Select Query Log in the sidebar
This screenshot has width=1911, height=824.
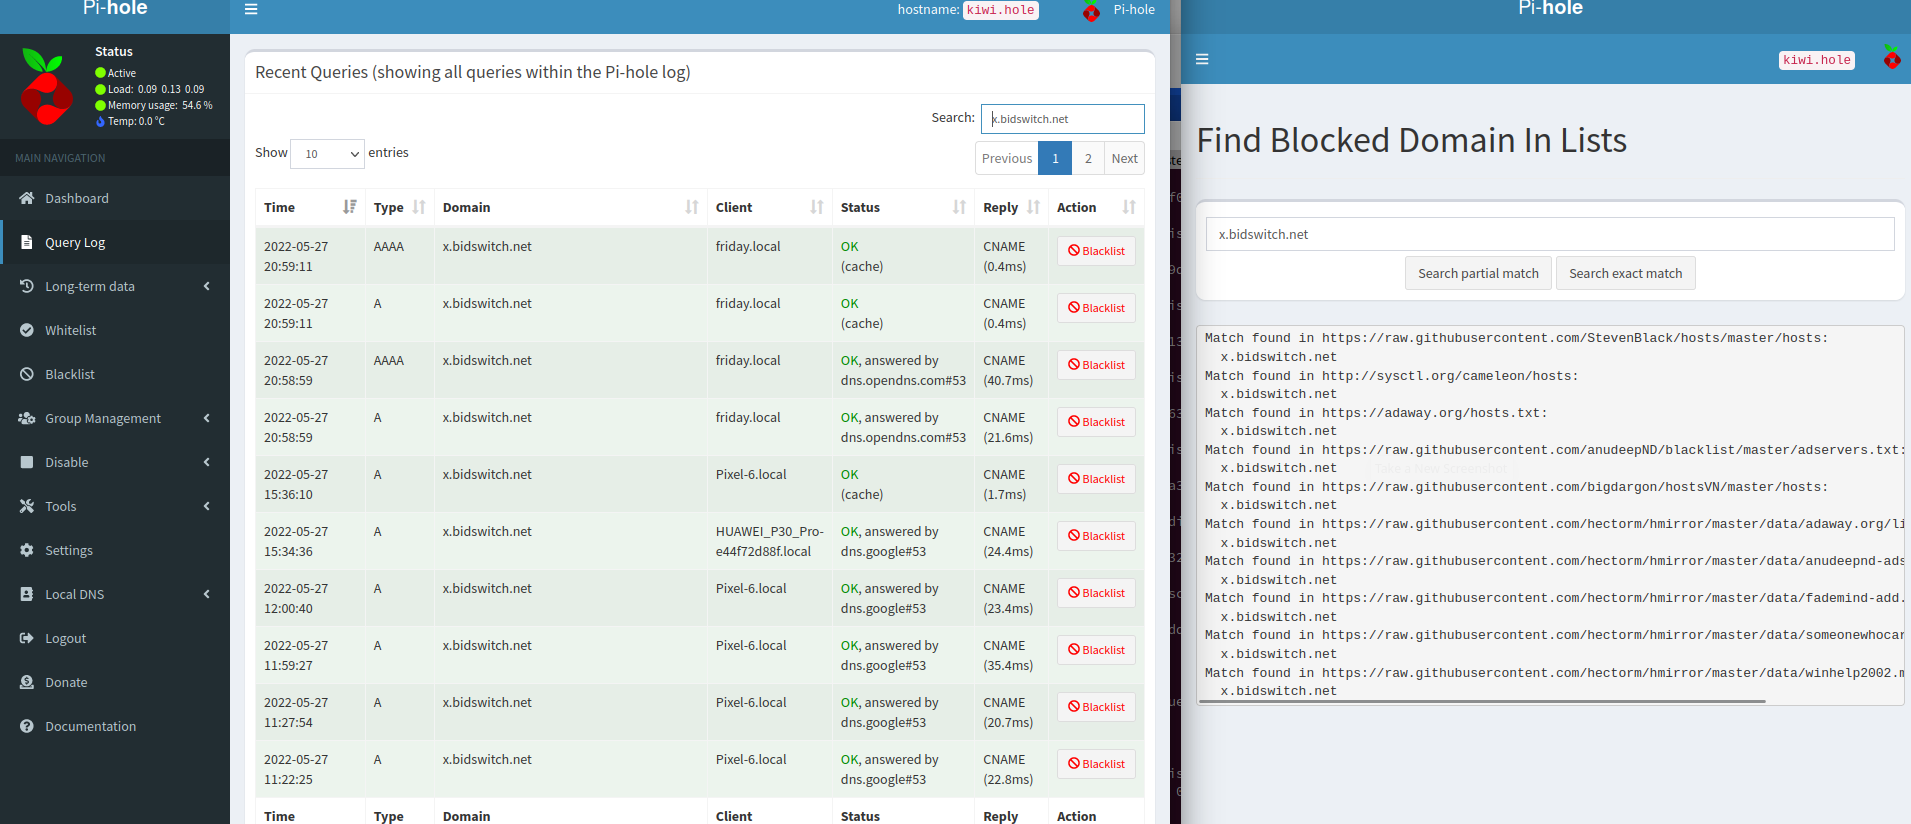(x=115, y=242)
